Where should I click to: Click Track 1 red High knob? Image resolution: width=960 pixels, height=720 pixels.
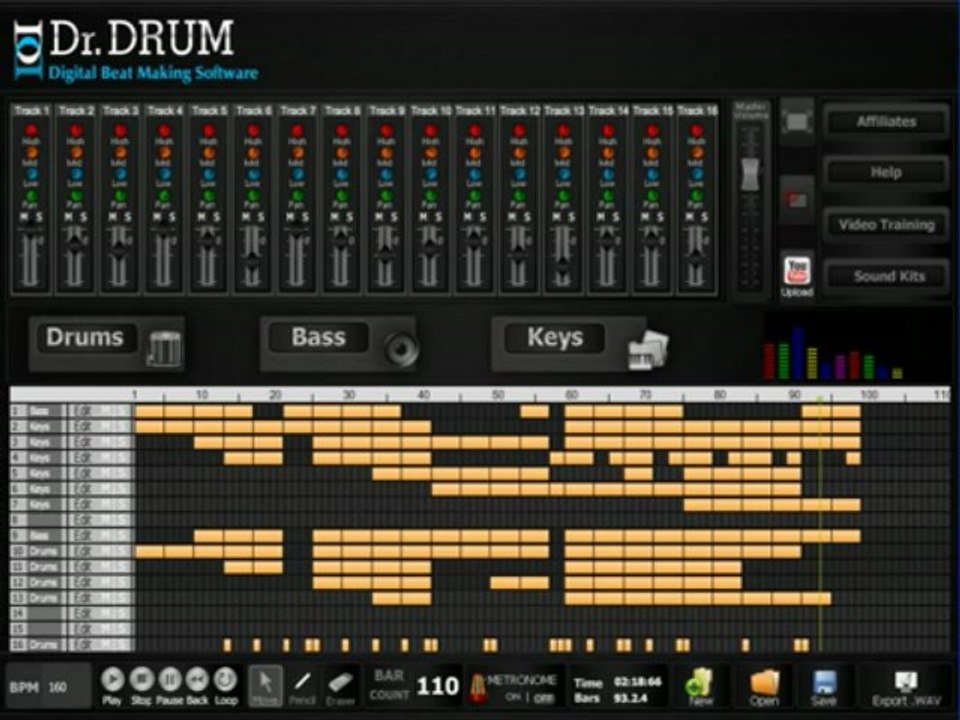(x=31, y=130)
